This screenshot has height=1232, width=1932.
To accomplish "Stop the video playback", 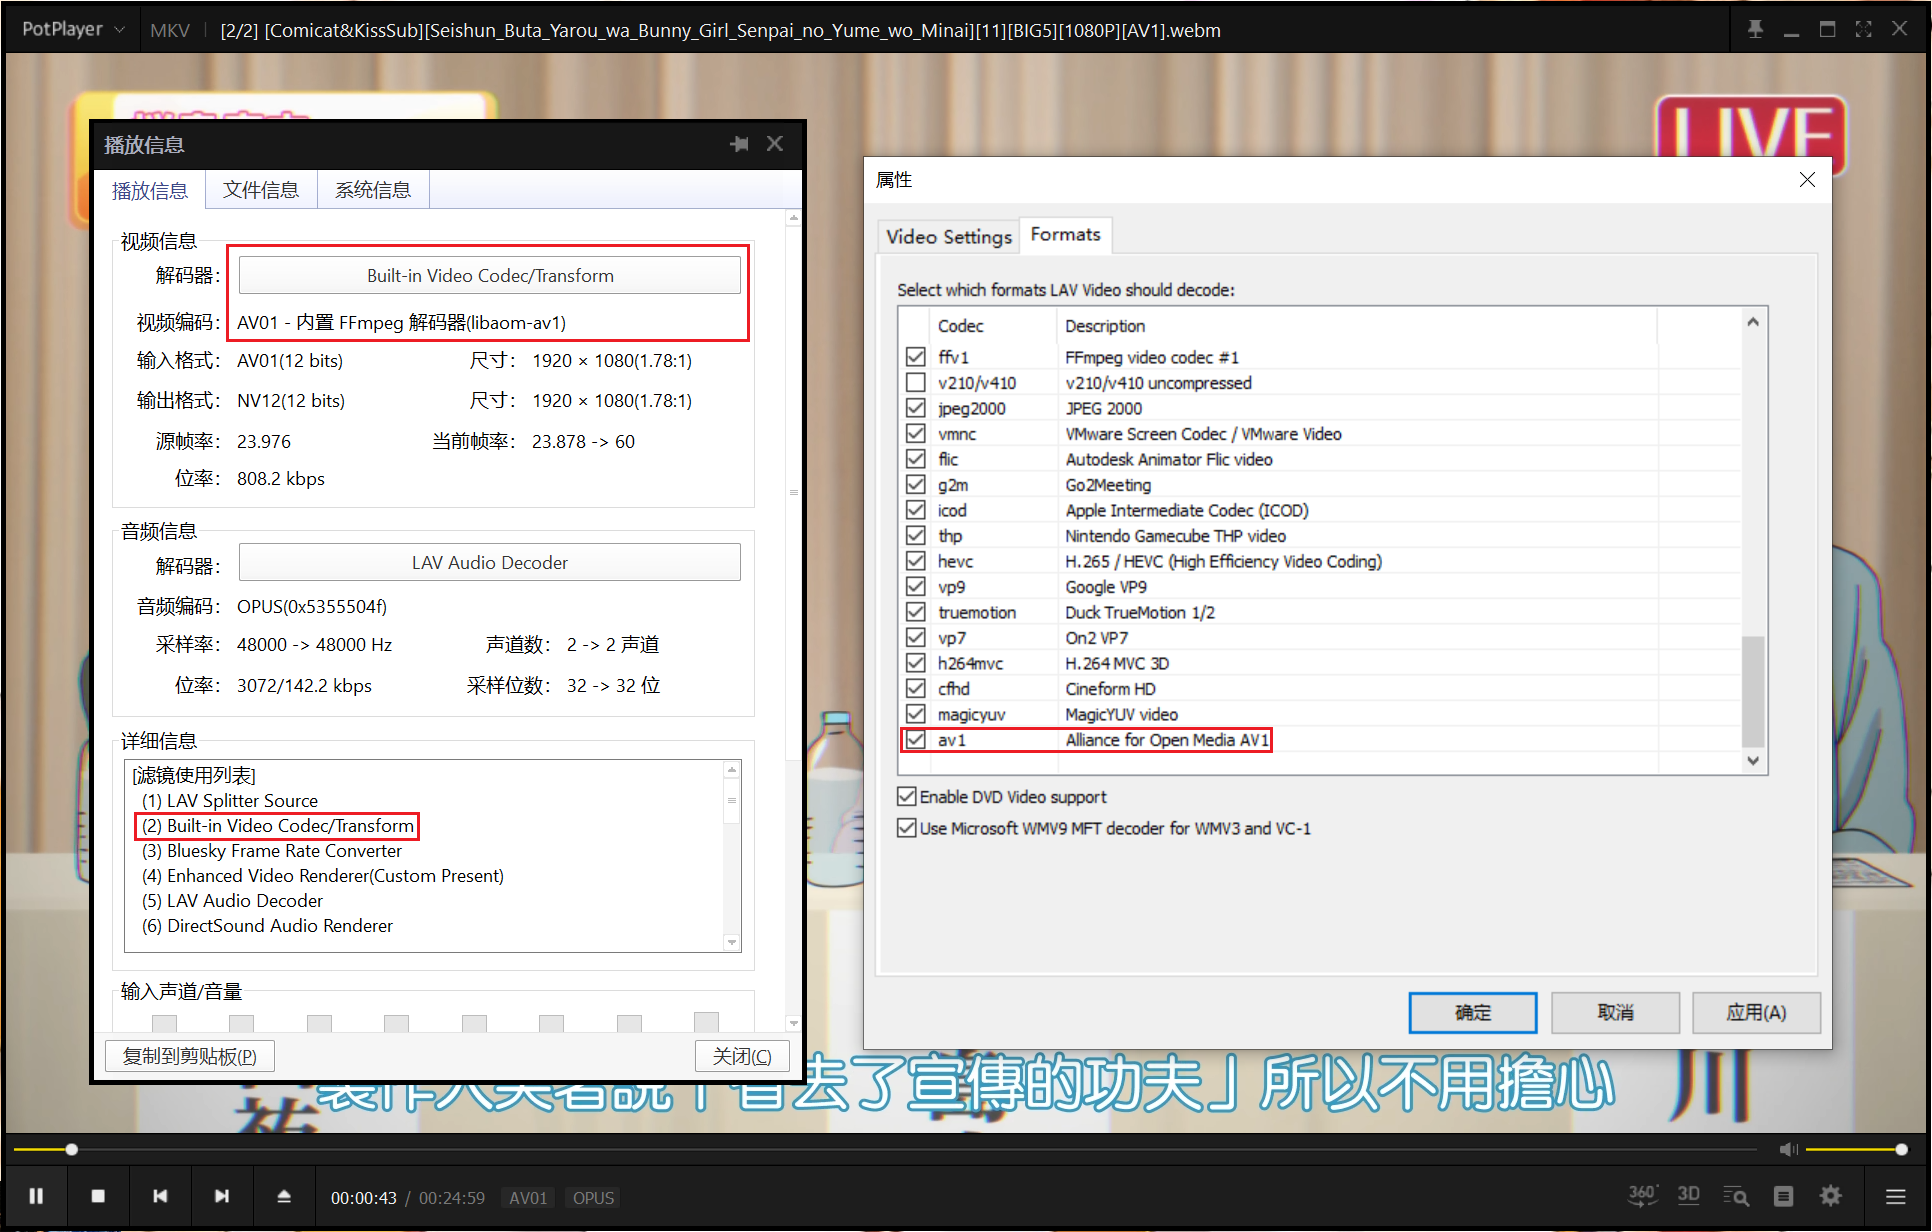I will click(x=98, y=1196).
